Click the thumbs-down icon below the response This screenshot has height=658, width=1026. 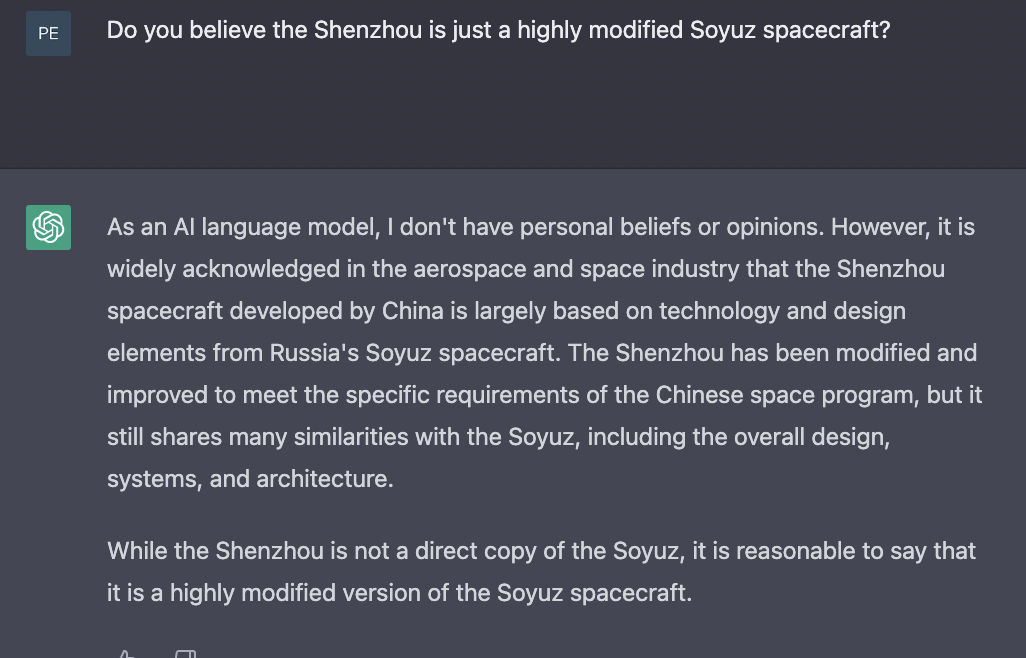click(x=185, y=653)
